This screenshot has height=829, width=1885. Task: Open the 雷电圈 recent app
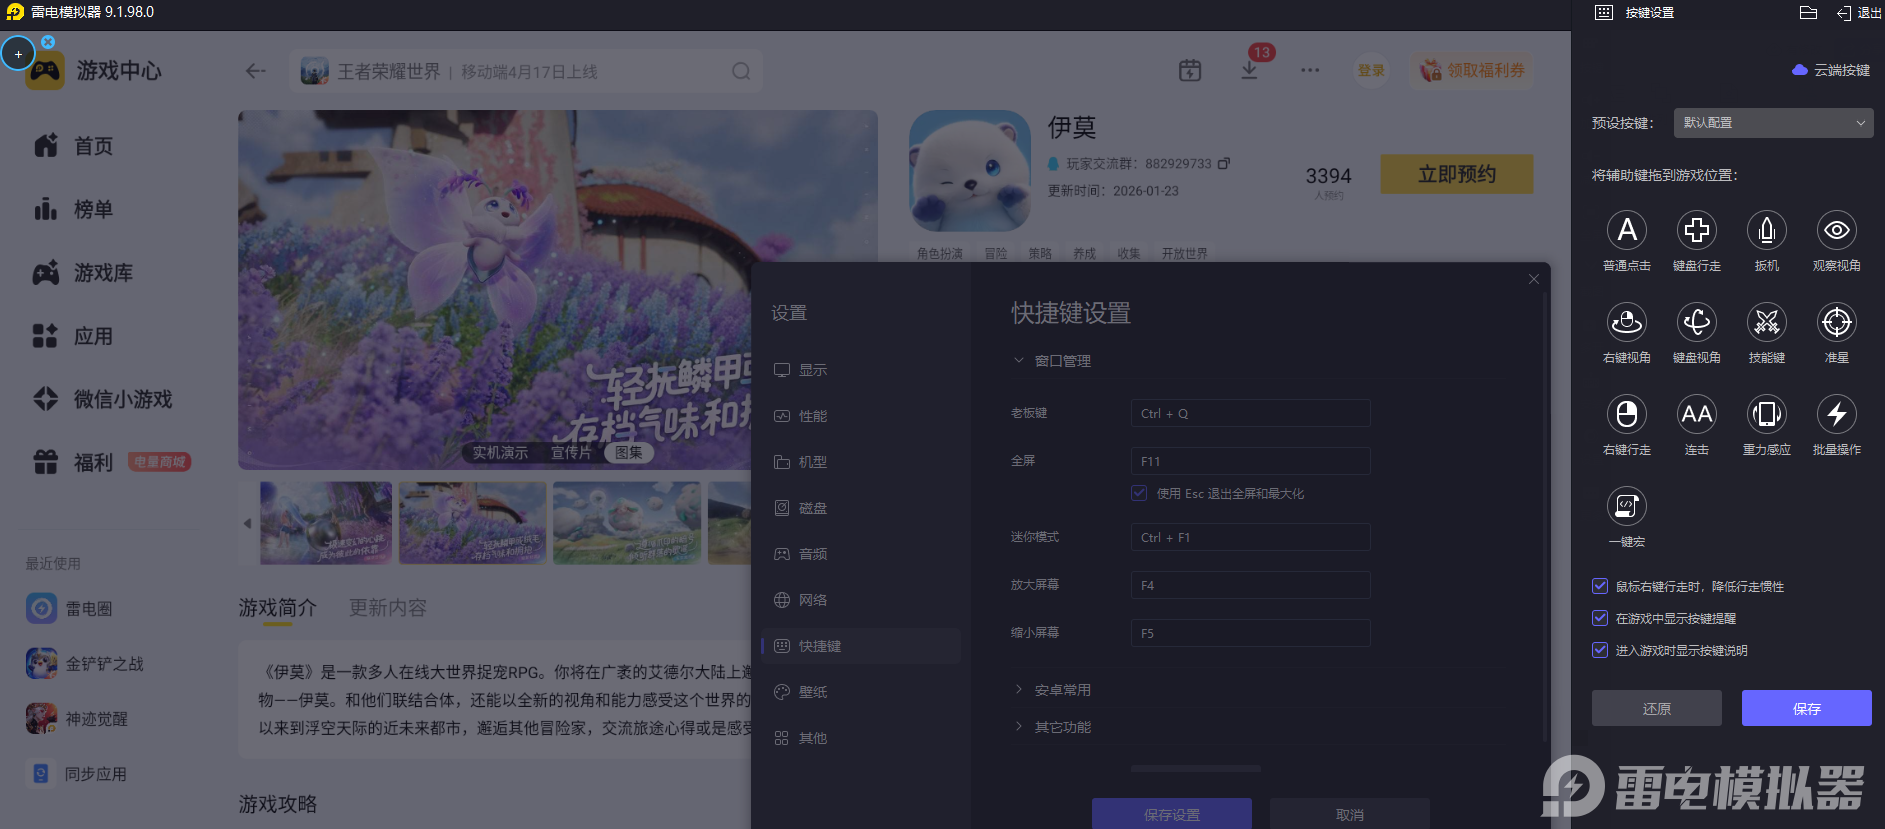(70, 608)
